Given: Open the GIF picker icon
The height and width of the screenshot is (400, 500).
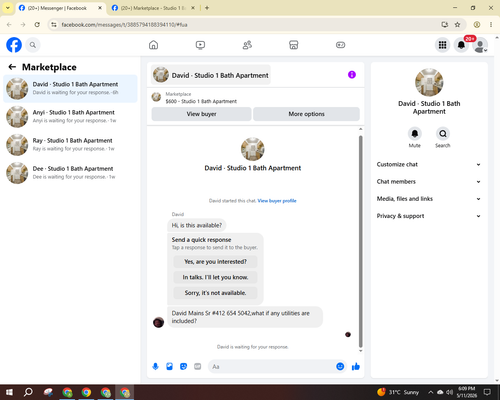Looking at the screenshot, I should (198, 367).
